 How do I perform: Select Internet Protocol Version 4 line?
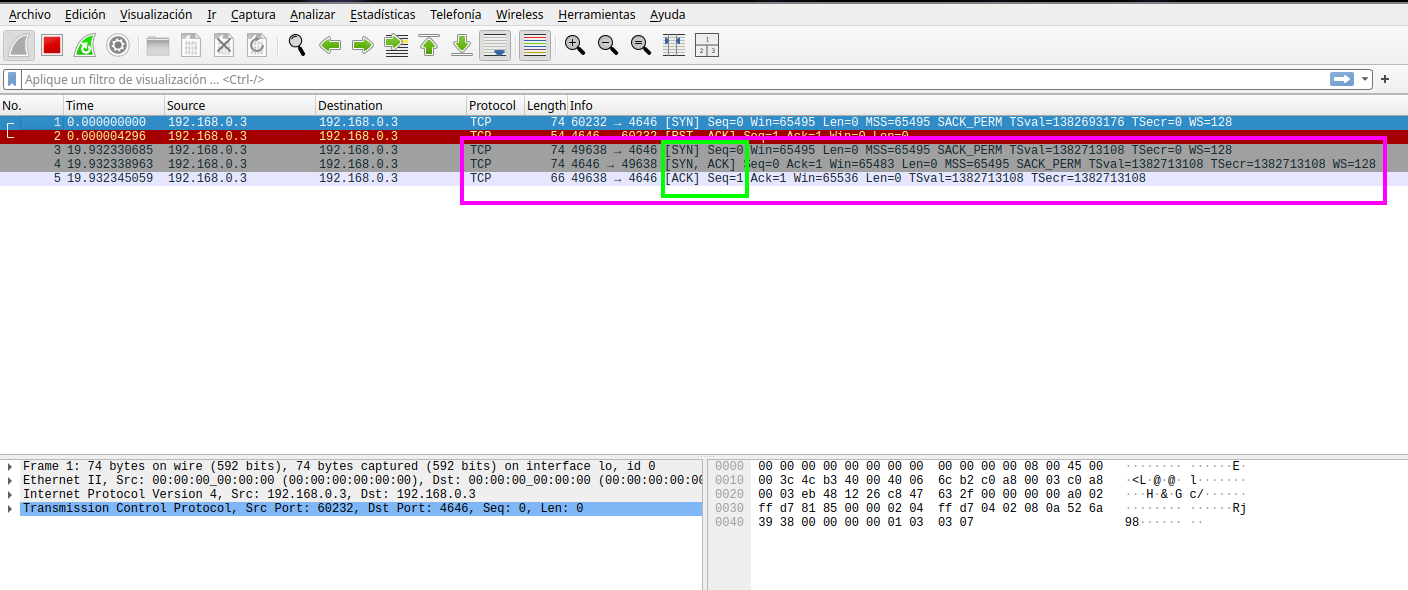(x=249, y=494)
